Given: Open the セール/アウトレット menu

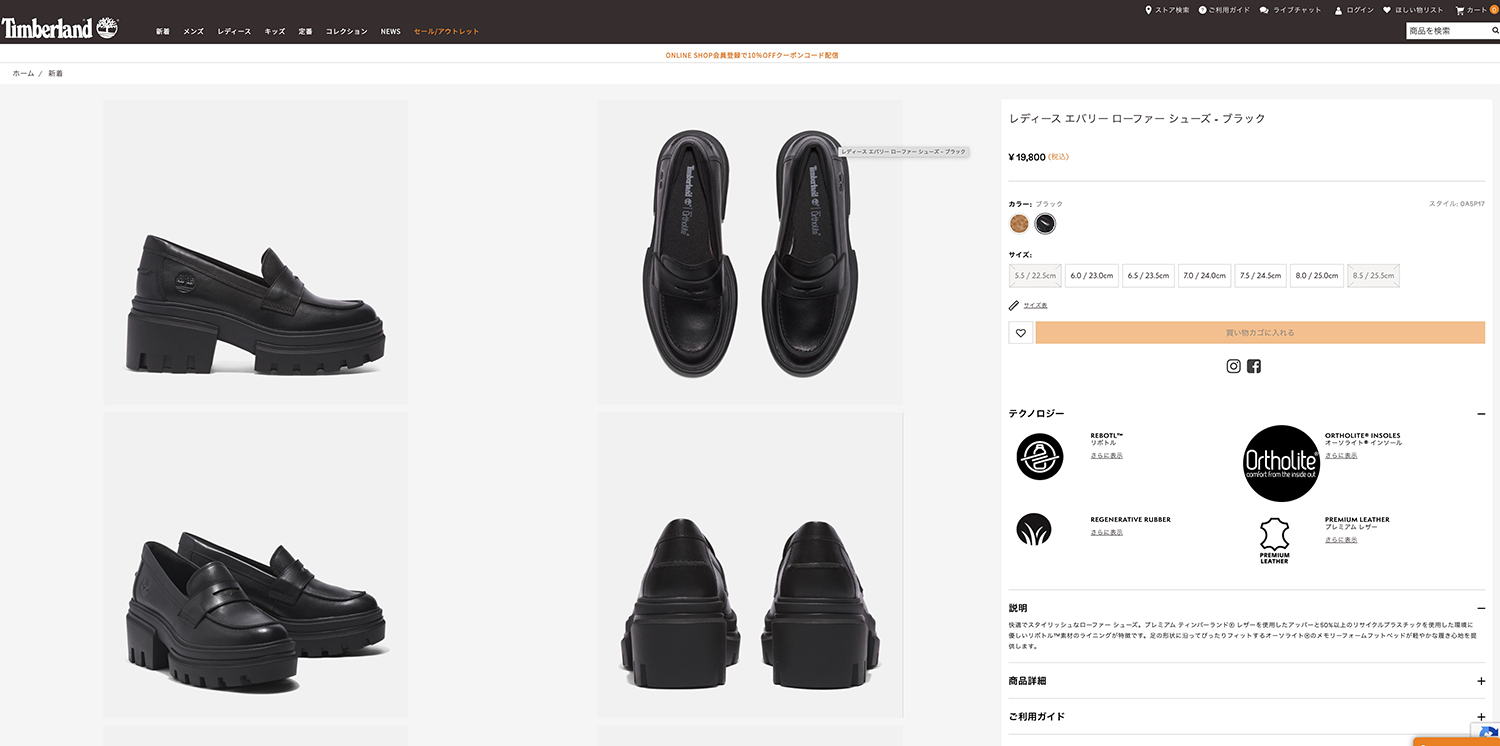Looking at the screenshot, I should pos(446,31).
